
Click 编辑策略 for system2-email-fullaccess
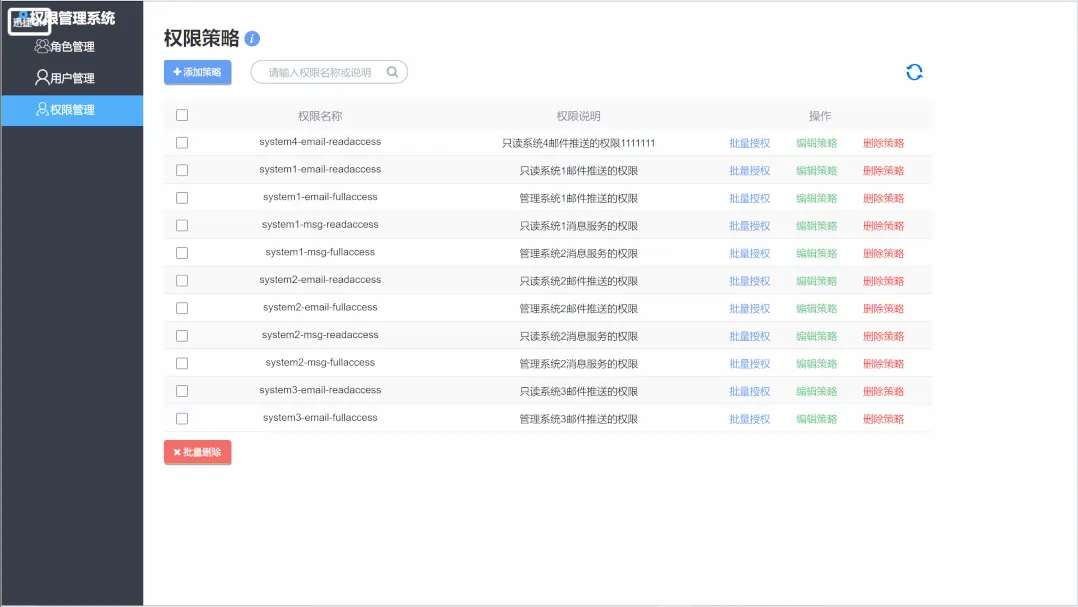816,308
